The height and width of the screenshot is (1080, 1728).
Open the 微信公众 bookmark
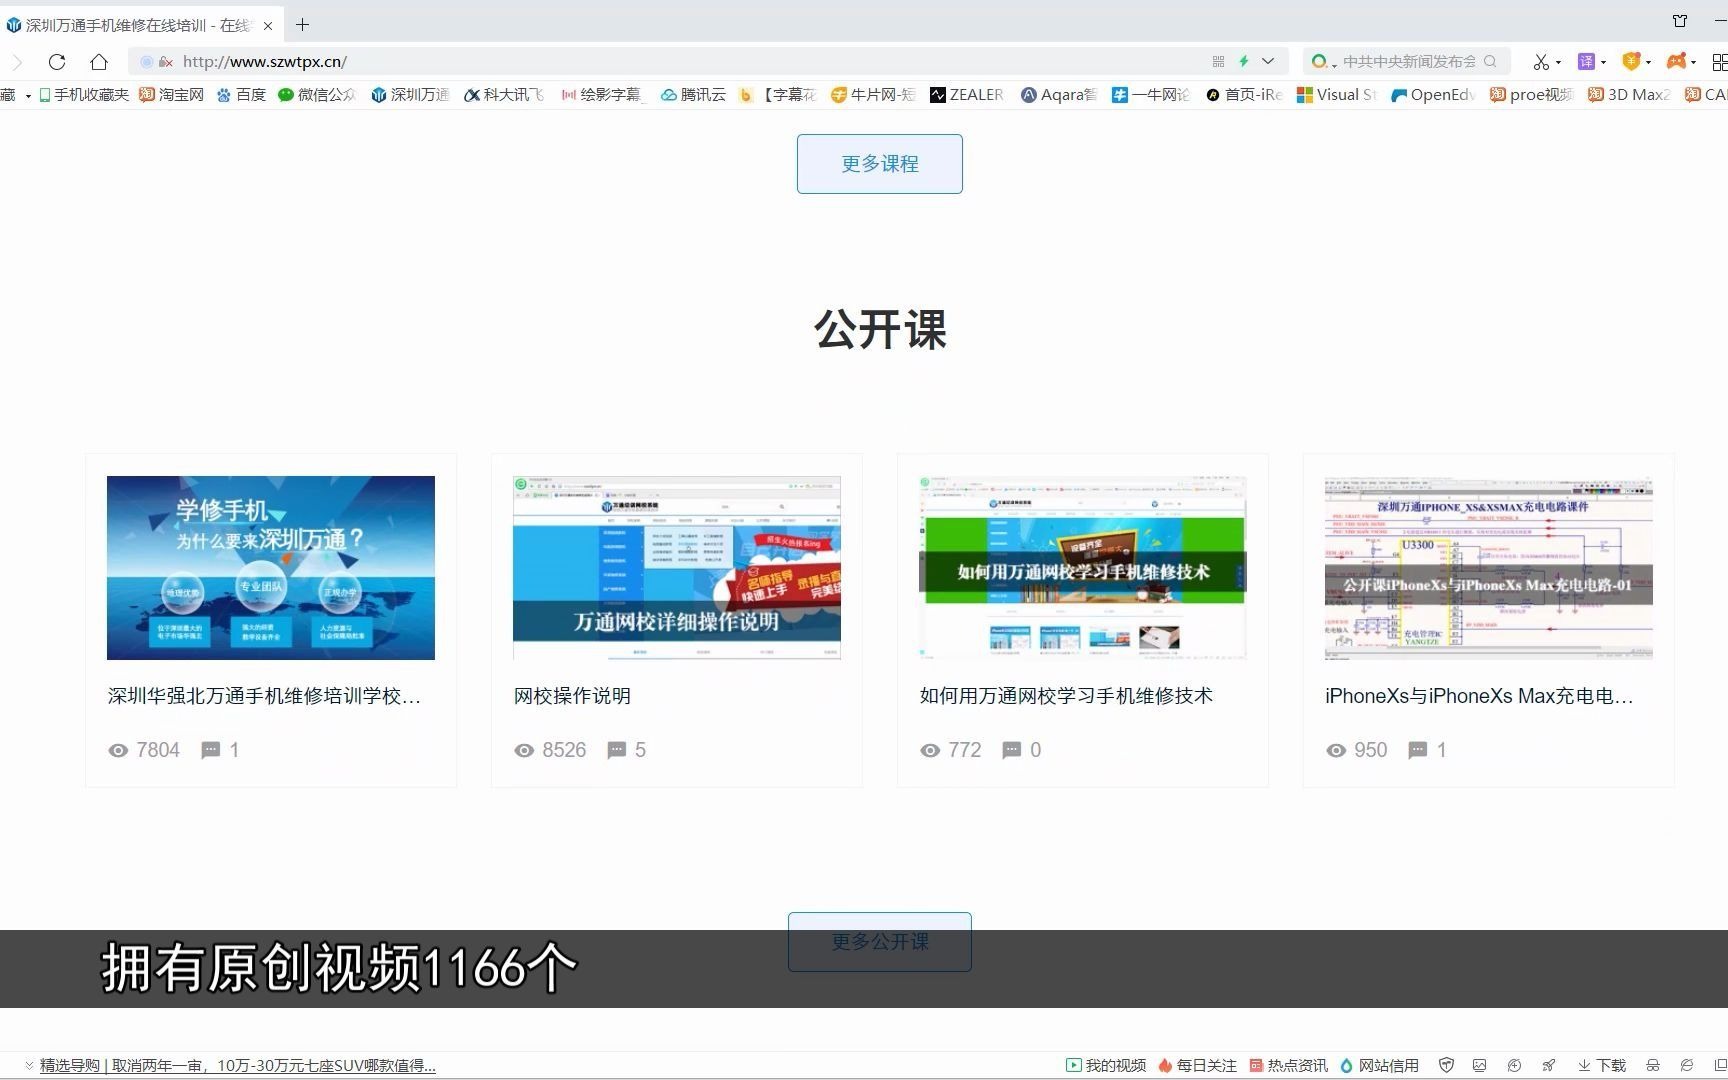point(317,95)
